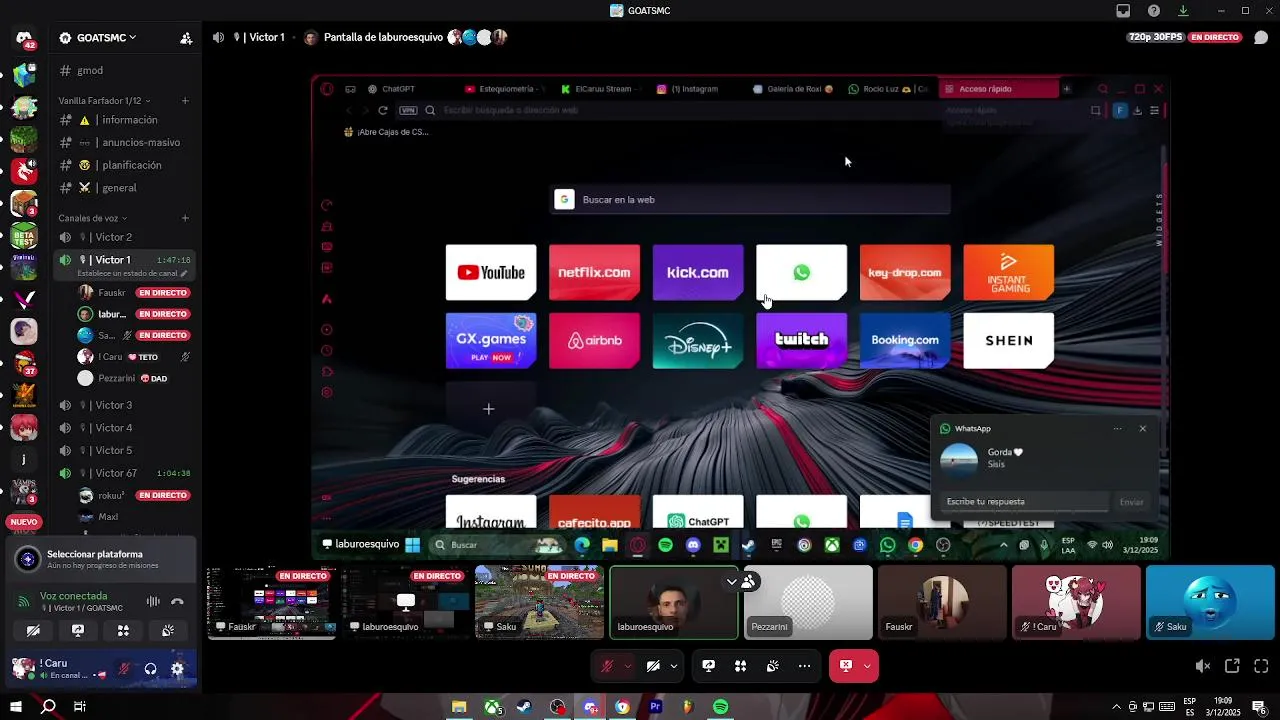1280x720 pixels.
Task: Click share screen icon in call bar
Action: pyautogui.click(x=708, y=666)
